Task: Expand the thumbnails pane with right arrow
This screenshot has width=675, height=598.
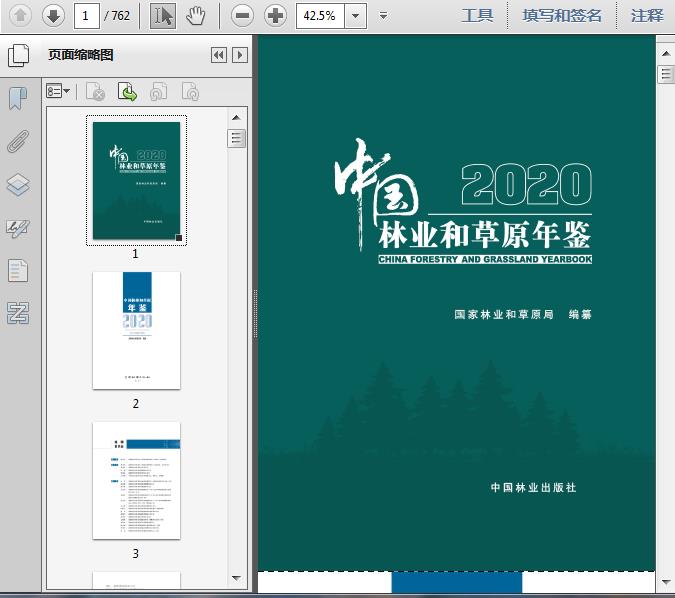Action: tap(240, 55)
